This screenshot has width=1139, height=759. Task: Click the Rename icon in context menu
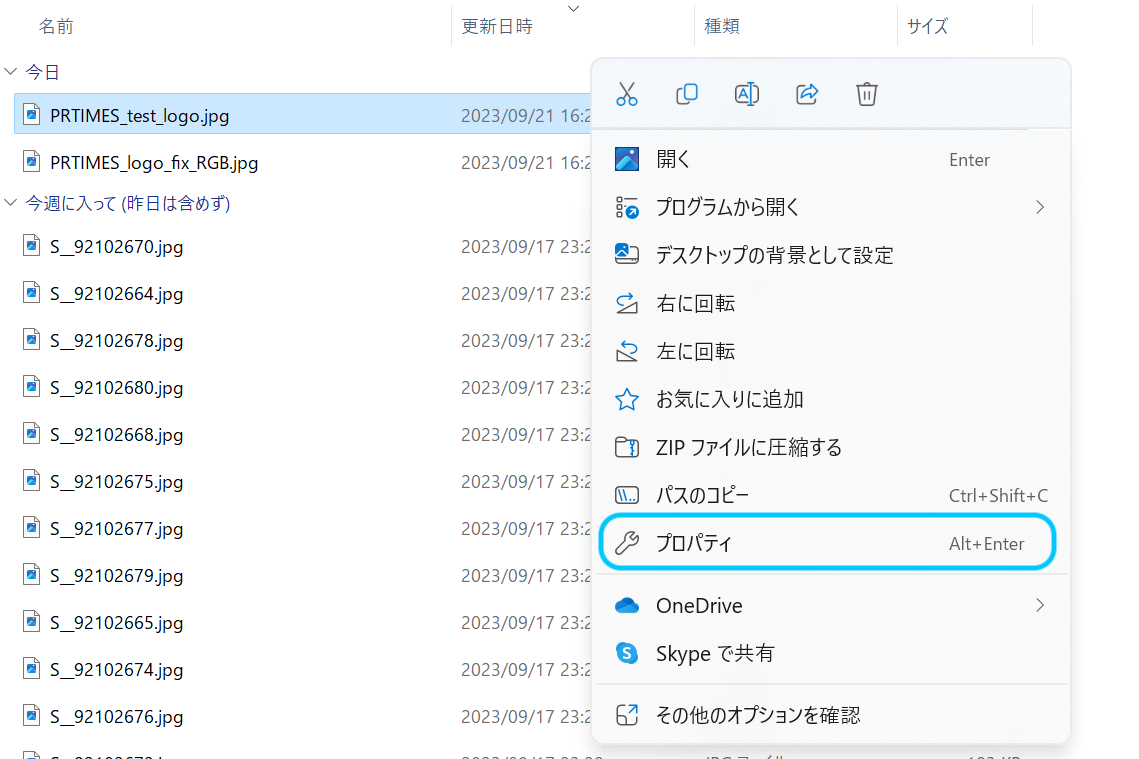point(747,94)
